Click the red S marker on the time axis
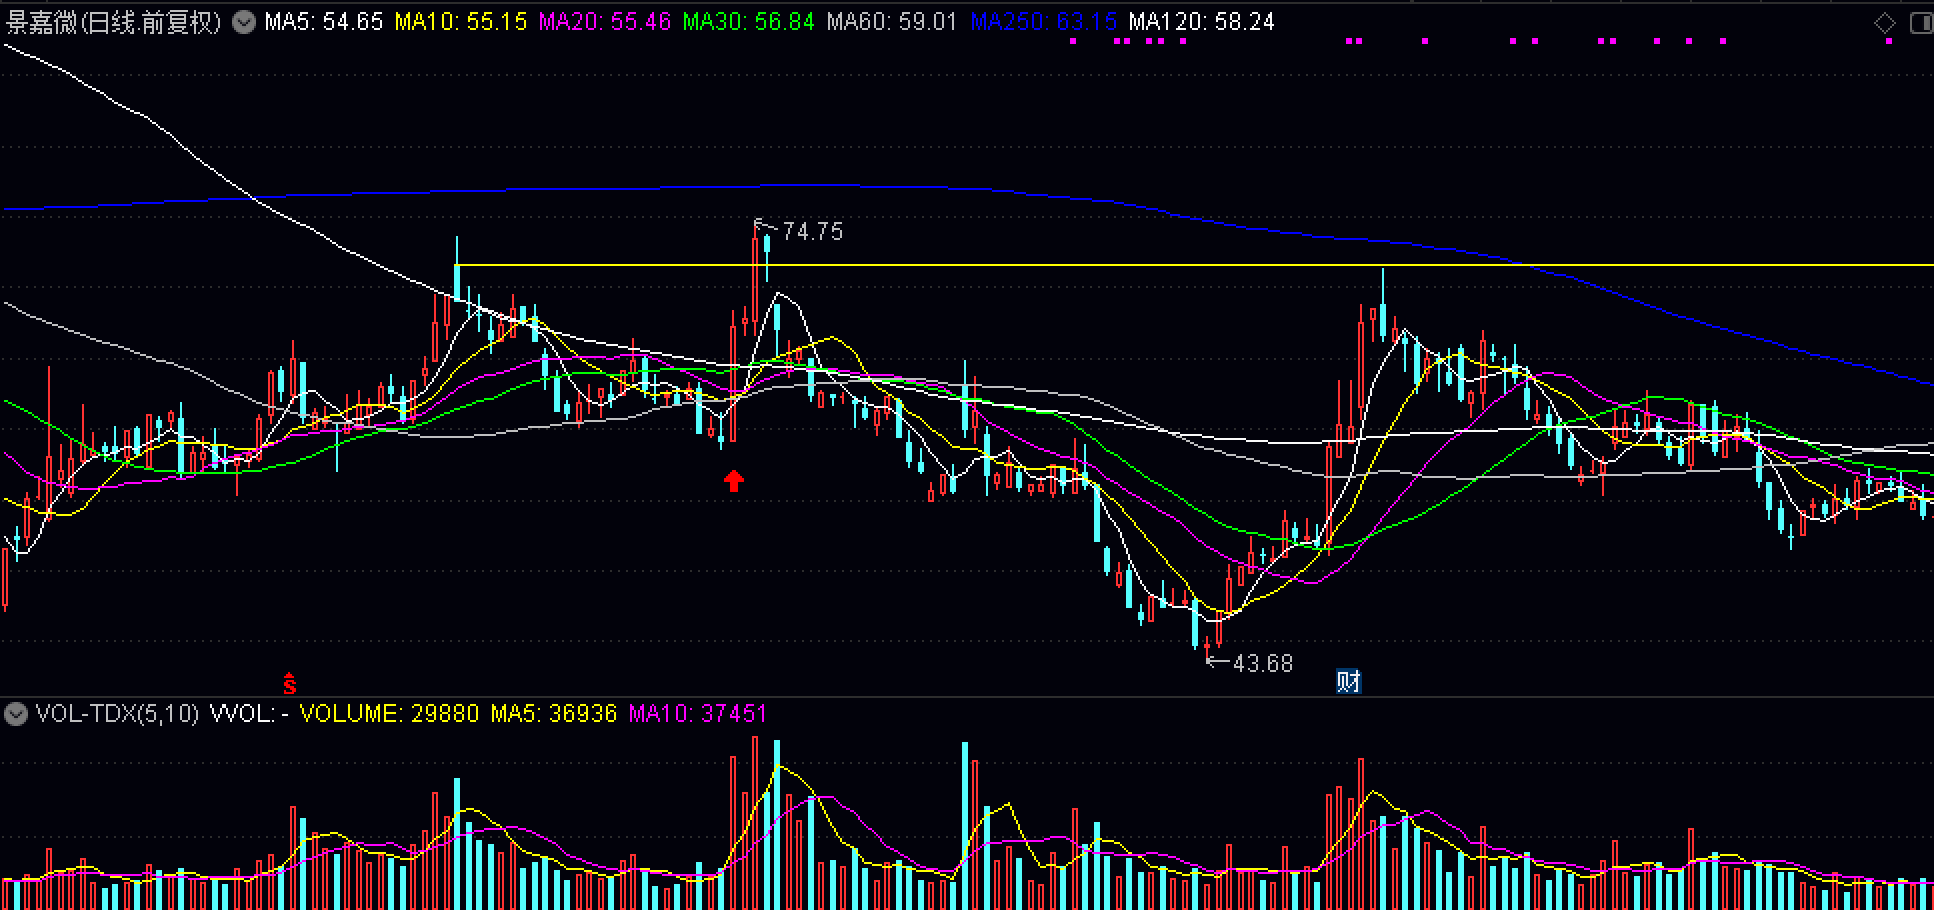This screenshot has width=1934, height=910. (x=289, y=684)
